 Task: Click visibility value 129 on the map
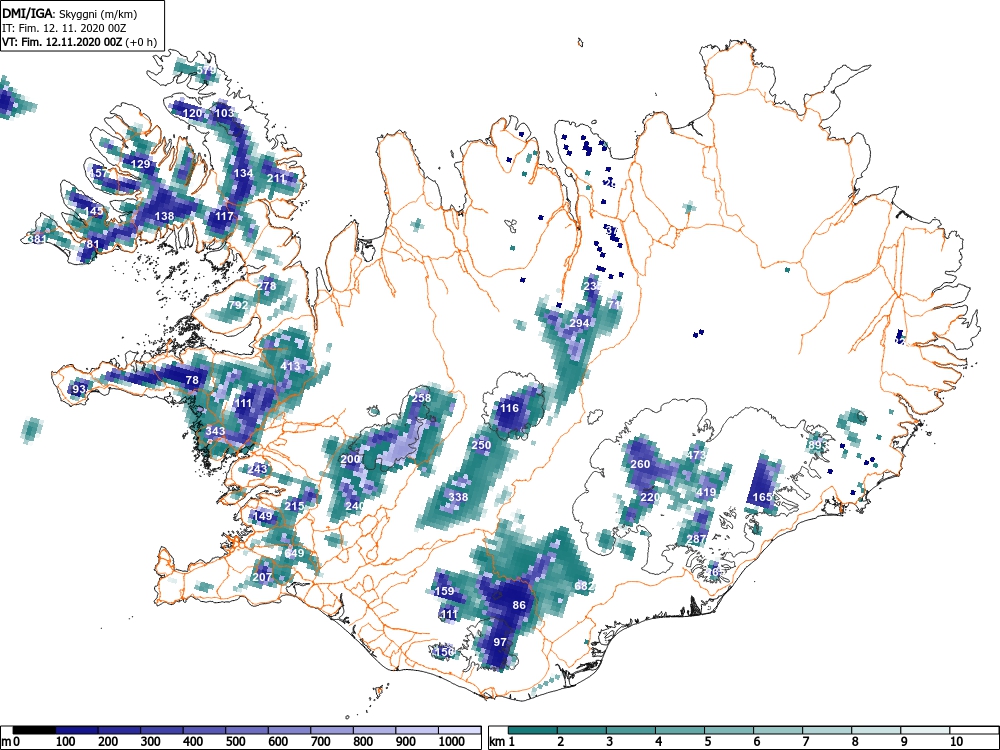(x=140, y=165)
